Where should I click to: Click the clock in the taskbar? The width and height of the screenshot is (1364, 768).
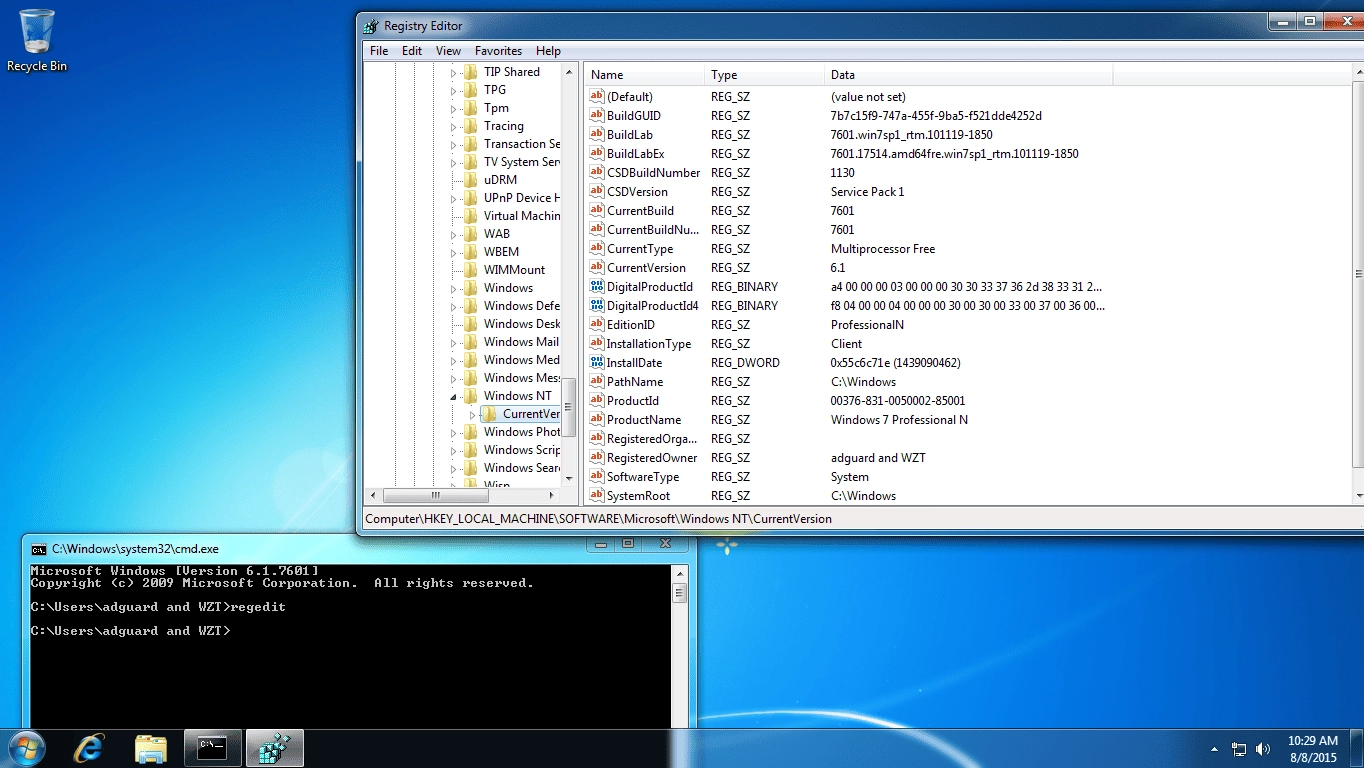[1313, 749]
